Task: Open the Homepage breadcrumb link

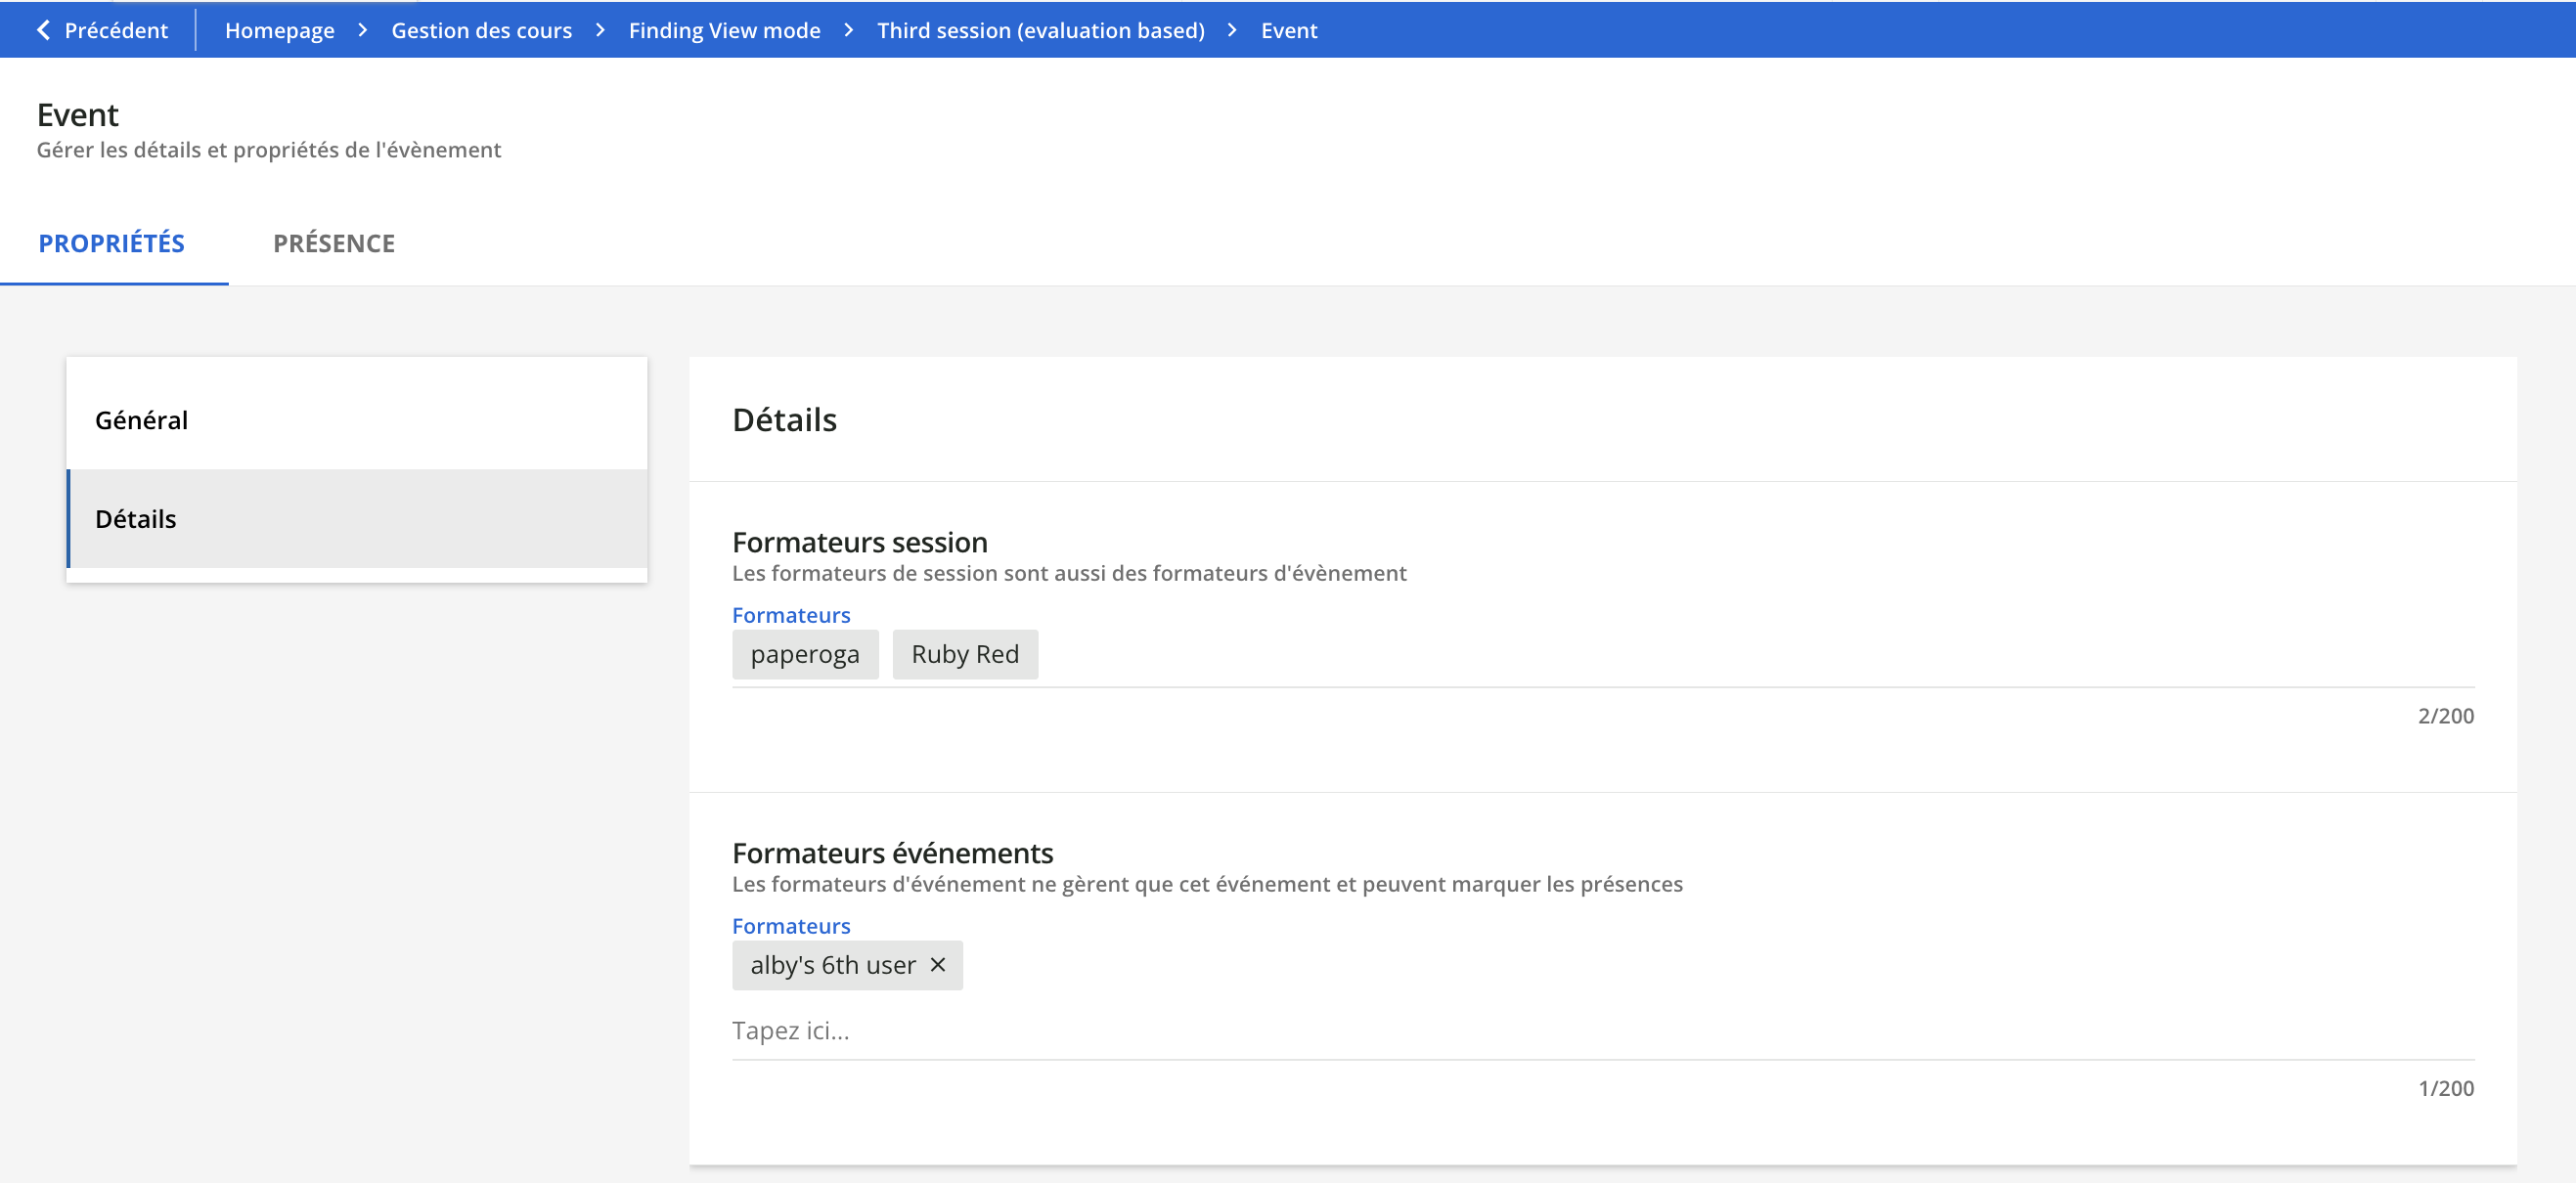Action: click(x=279, y=30)
